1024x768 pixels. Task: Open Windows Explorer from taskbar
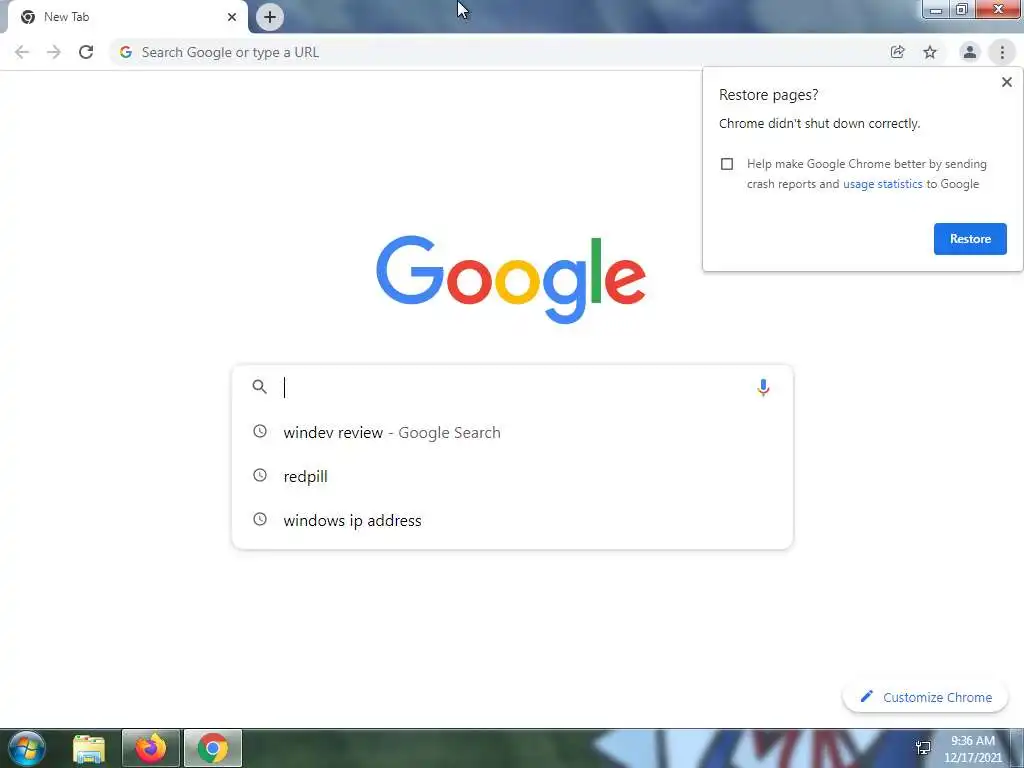(x=89, y=748)
